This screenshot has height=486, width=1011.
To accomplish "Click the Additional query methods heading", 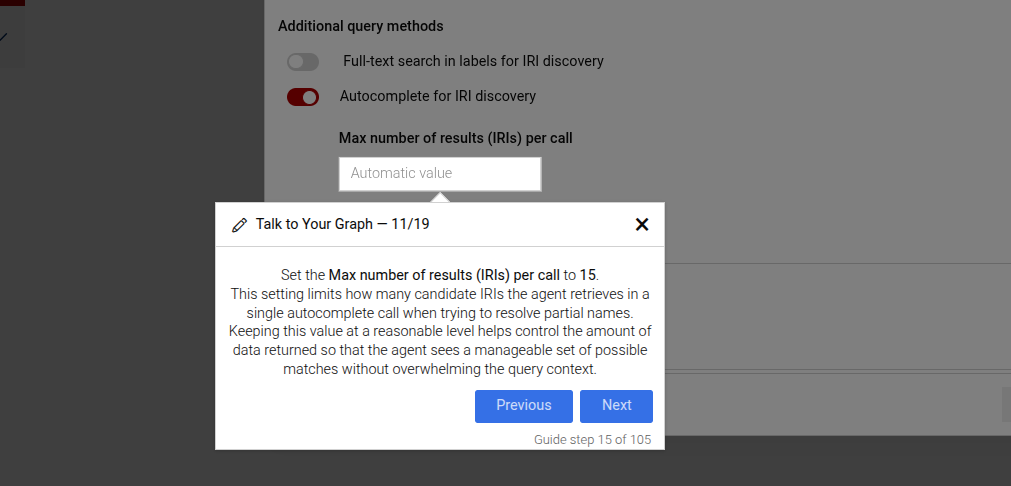I will click(x=360, y=26).
